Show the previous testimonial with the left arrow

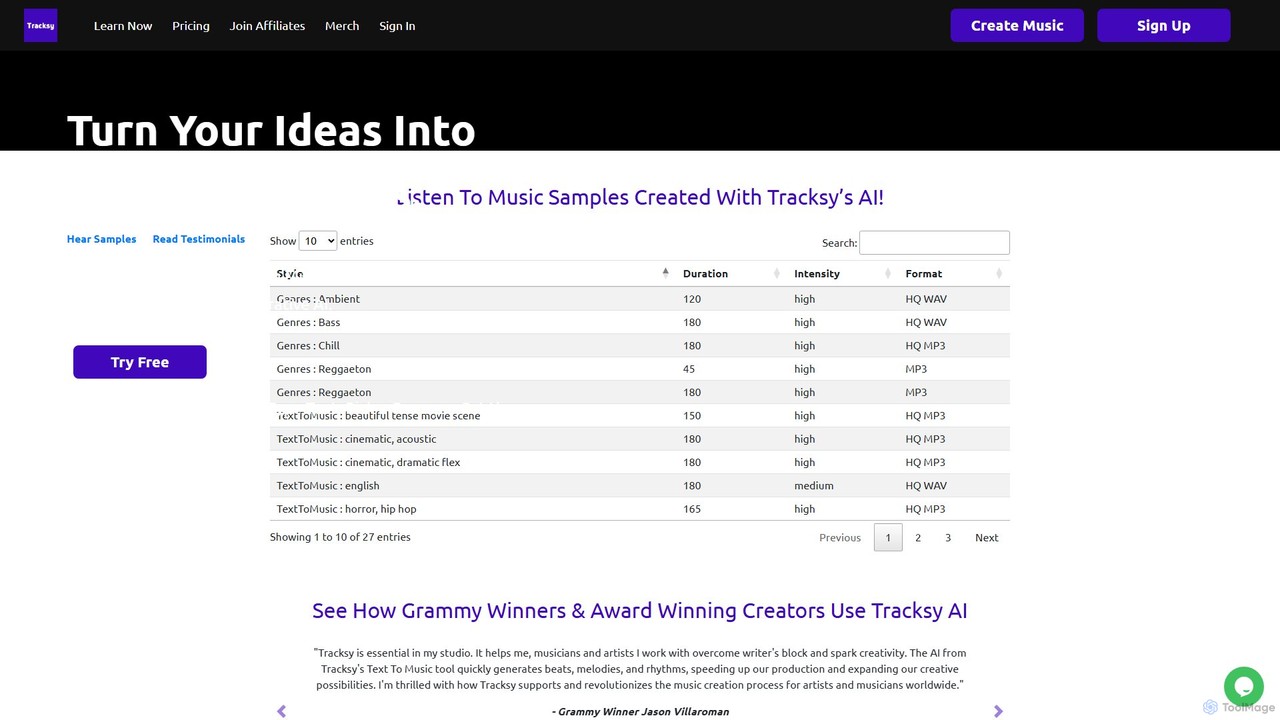point(281,711)
